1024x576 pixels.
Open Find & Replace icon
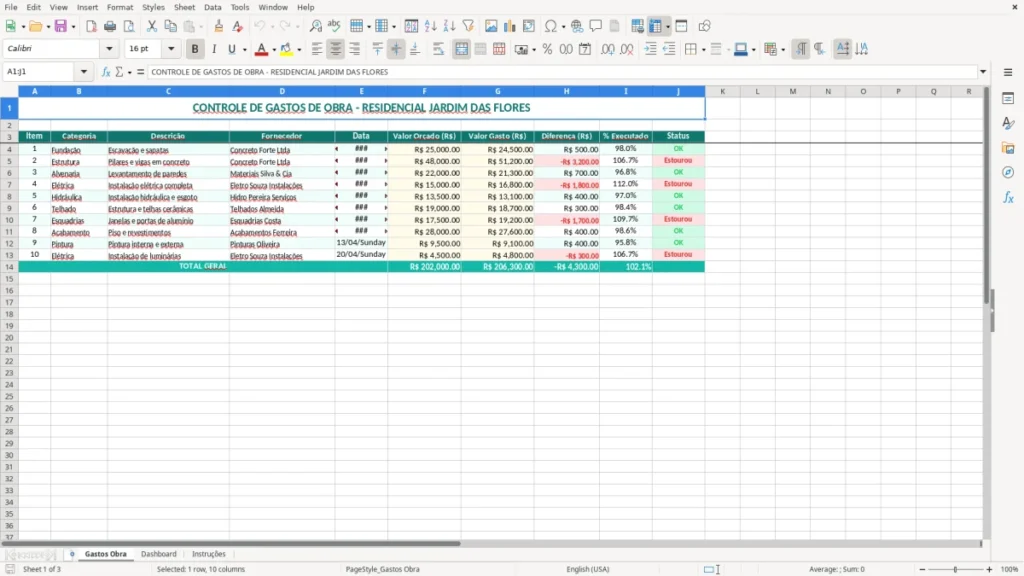(x=315, y=26)
